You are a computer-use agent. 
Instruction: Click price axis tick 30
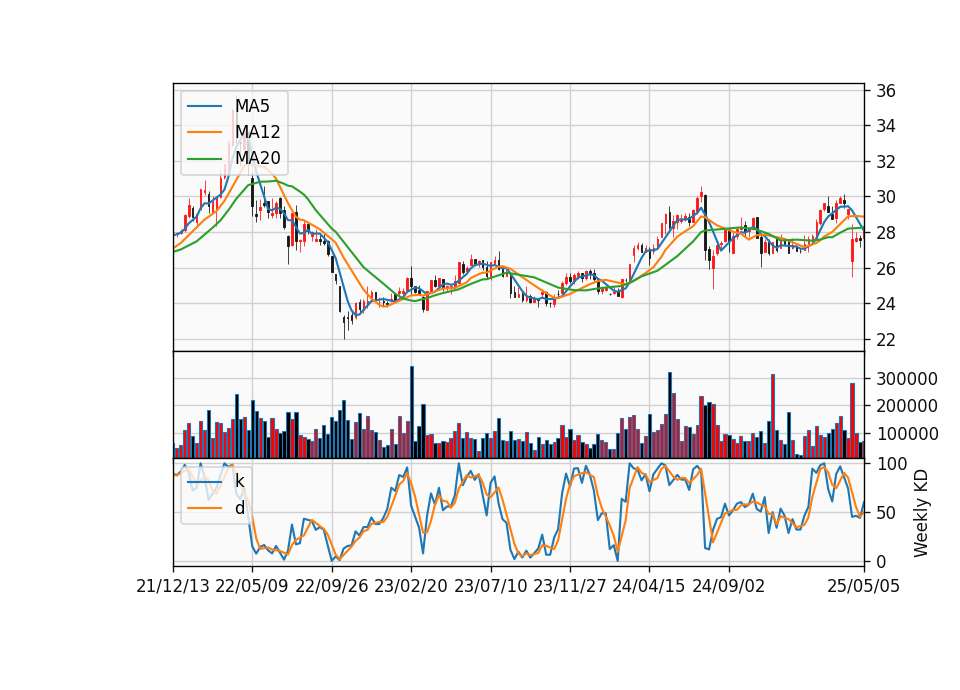tap(886, 197)
